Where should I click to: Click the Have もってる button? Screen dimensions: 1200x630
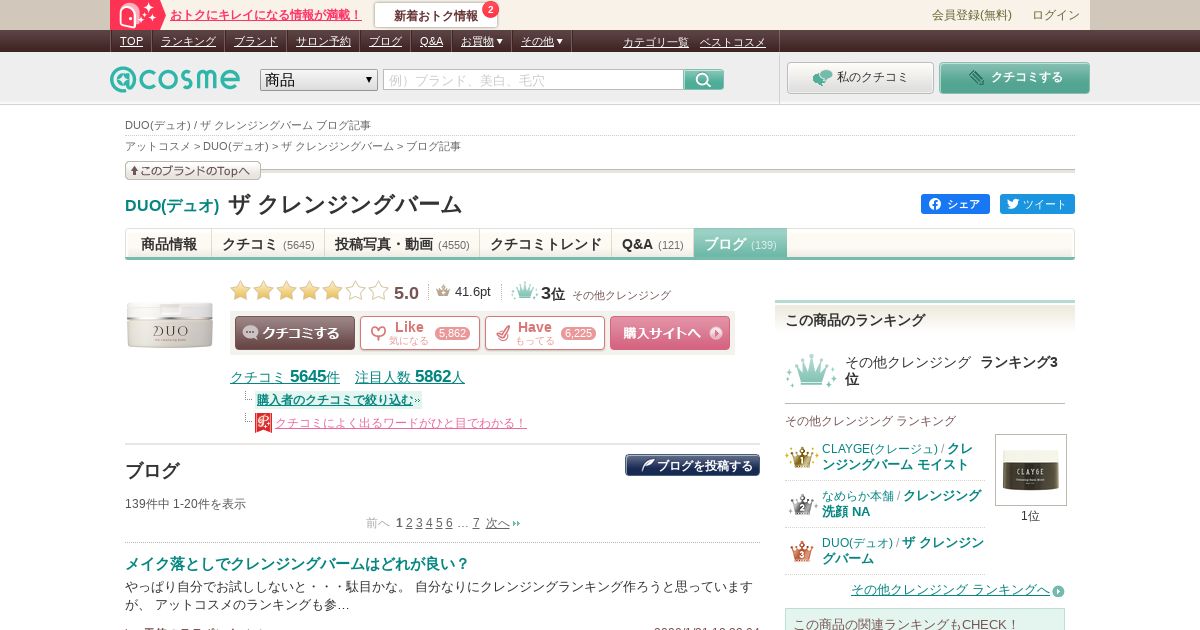(545, 333)
